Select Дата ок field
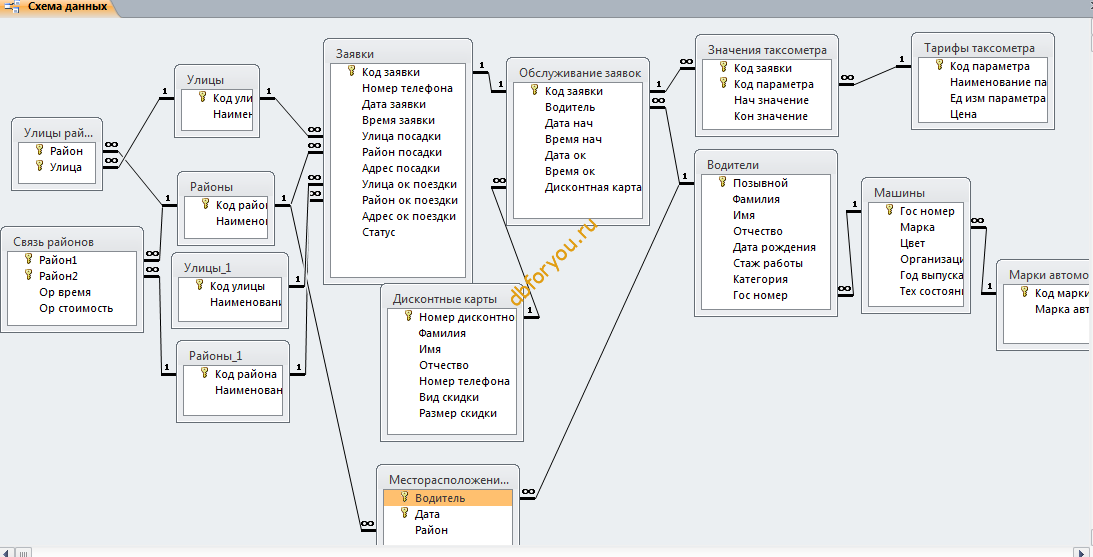This screenshot has height=557, width=1093. click(578, 155)
